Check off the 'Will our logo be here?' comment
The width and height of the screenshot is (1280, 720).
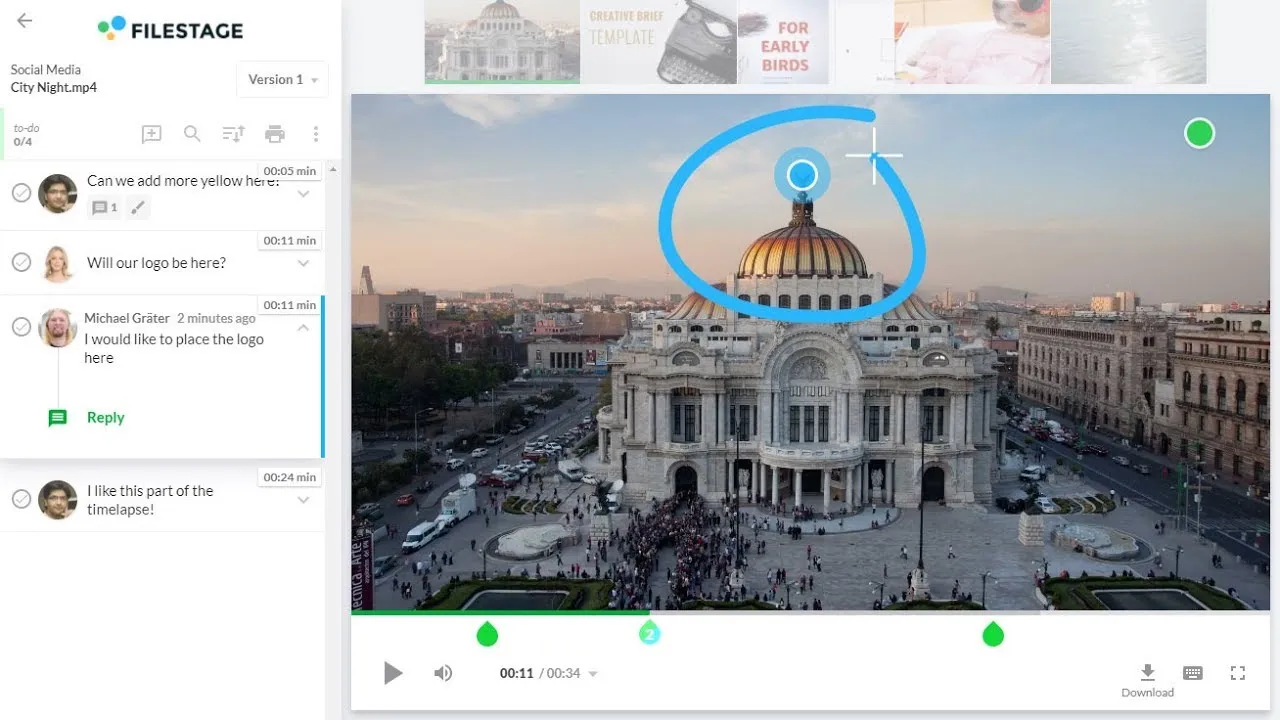pos(21,262)
